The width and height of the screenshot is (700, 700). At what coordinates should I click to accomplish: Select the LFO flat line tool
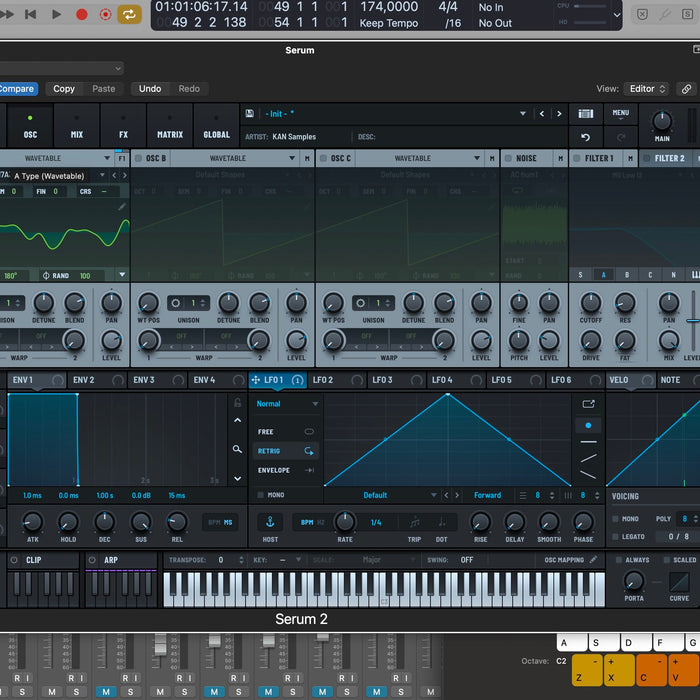click(588, 442)
